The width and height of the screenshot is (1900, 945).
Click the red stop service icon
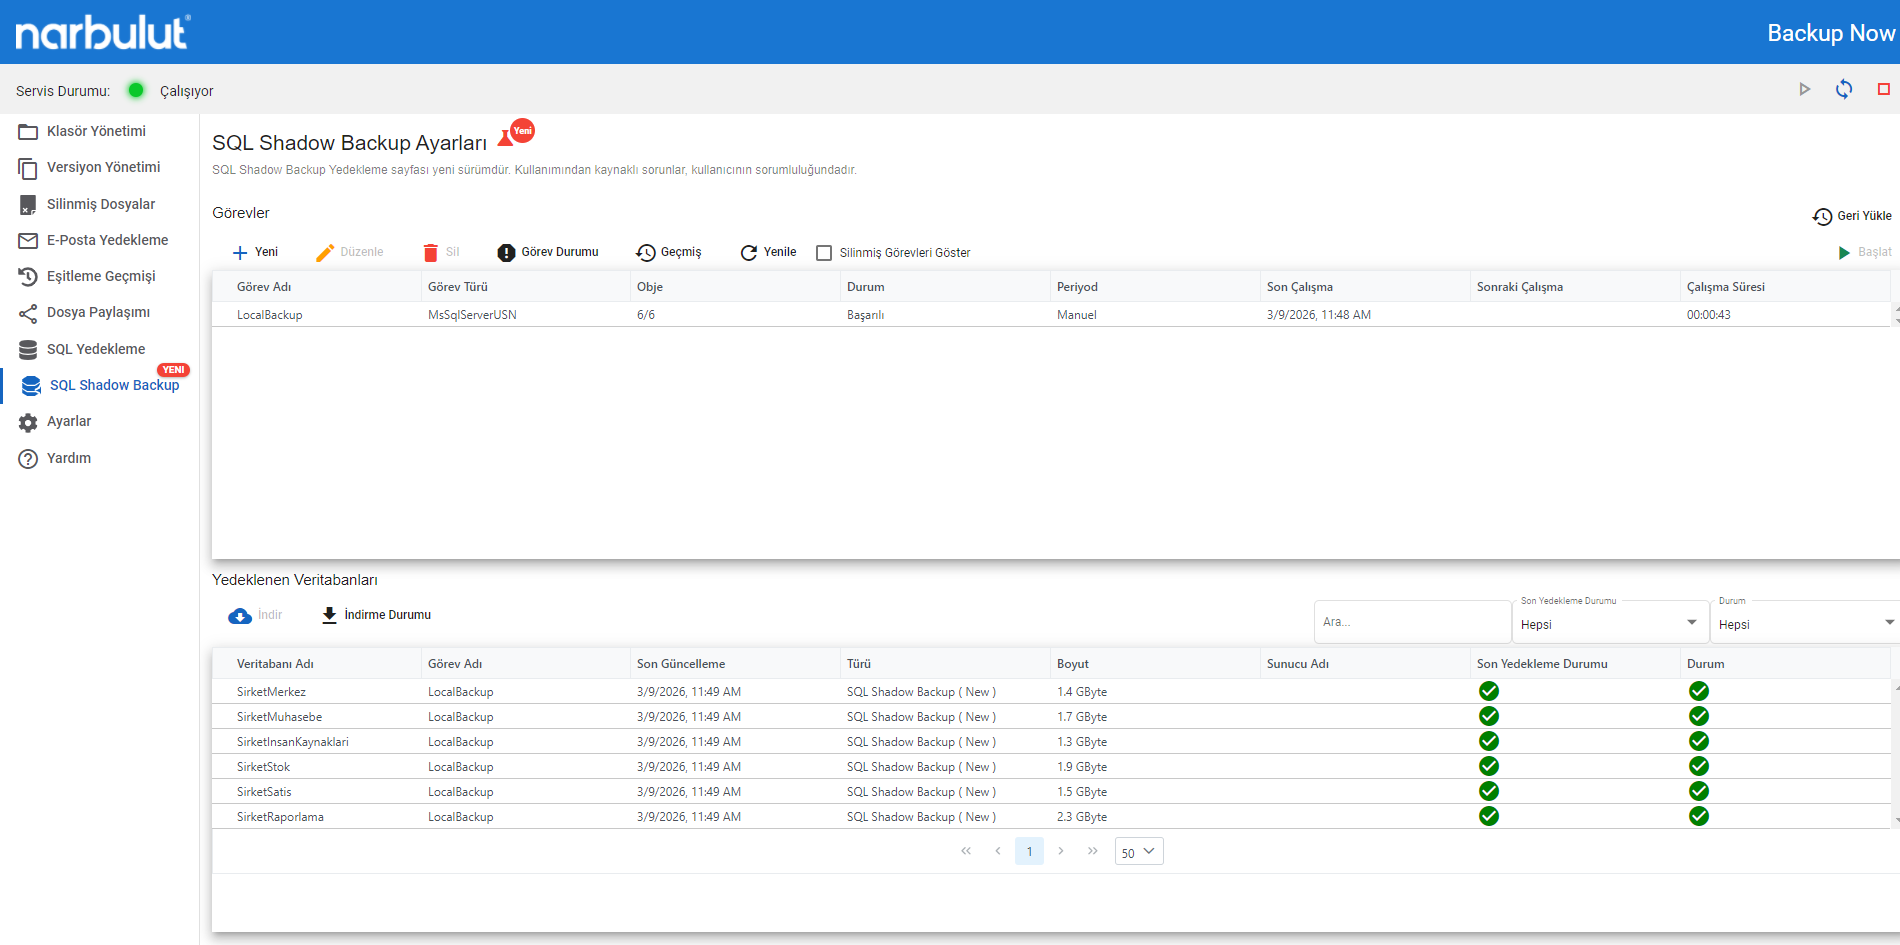[x=1883, y=90]
